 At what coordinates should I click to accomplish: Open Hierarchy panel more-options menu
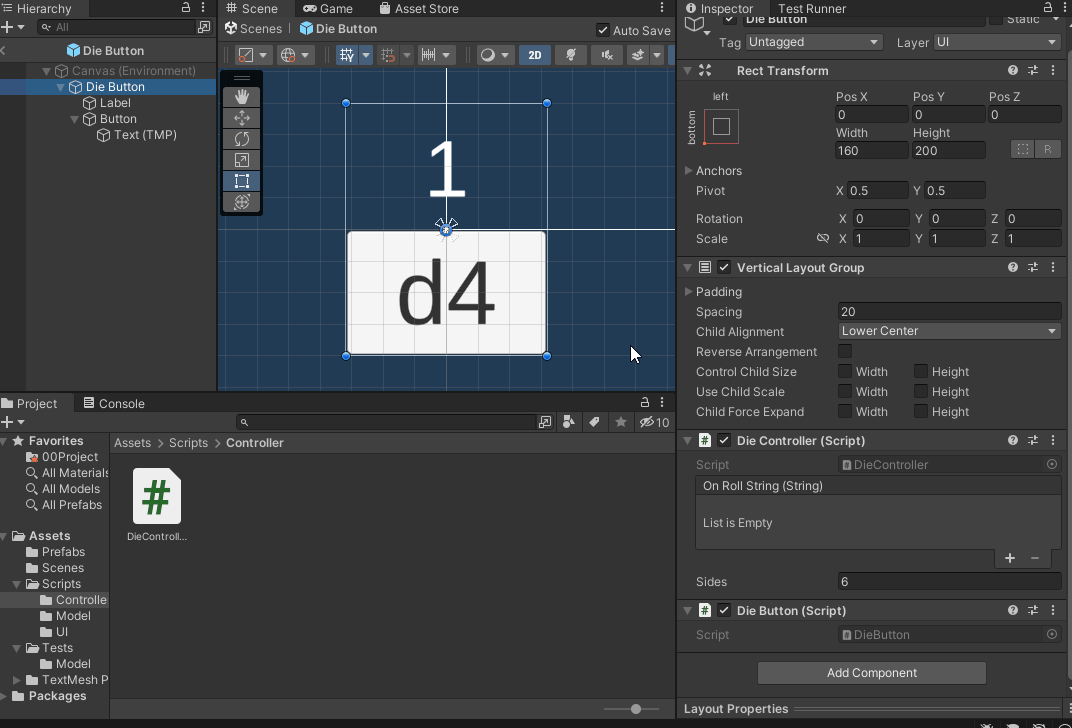pyautogui.click(x=203, y=8)
